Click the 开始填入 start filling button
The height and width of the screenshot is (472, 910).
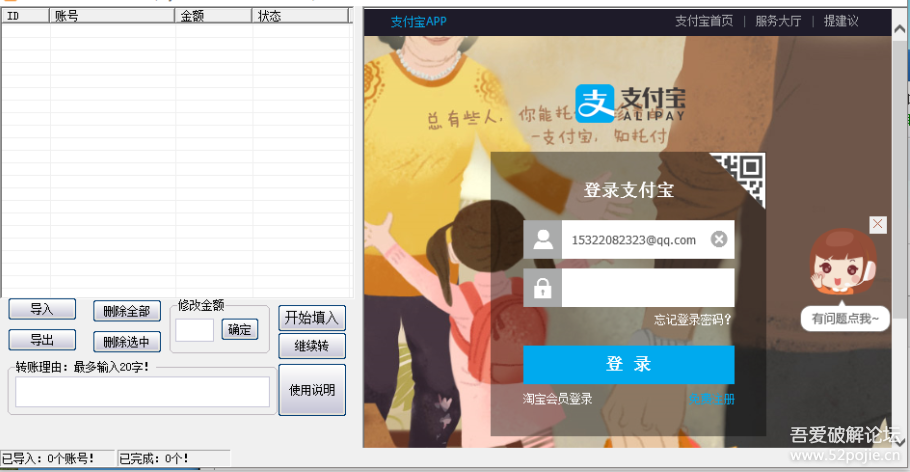point(312,318)
